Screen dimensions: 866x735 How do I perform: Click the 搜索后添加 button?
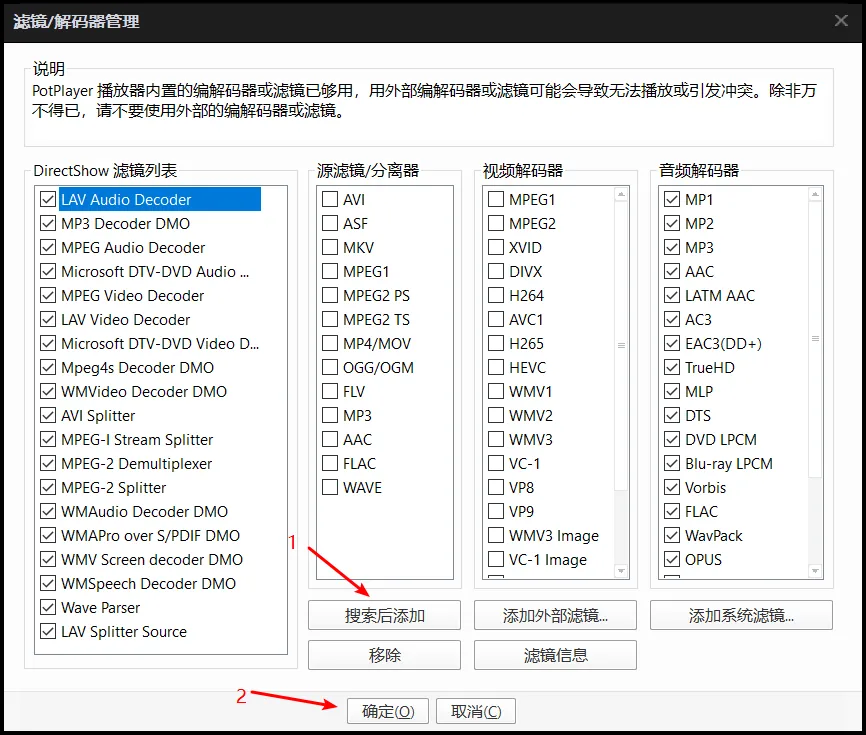pyautogui.click(x=384, y=615)
